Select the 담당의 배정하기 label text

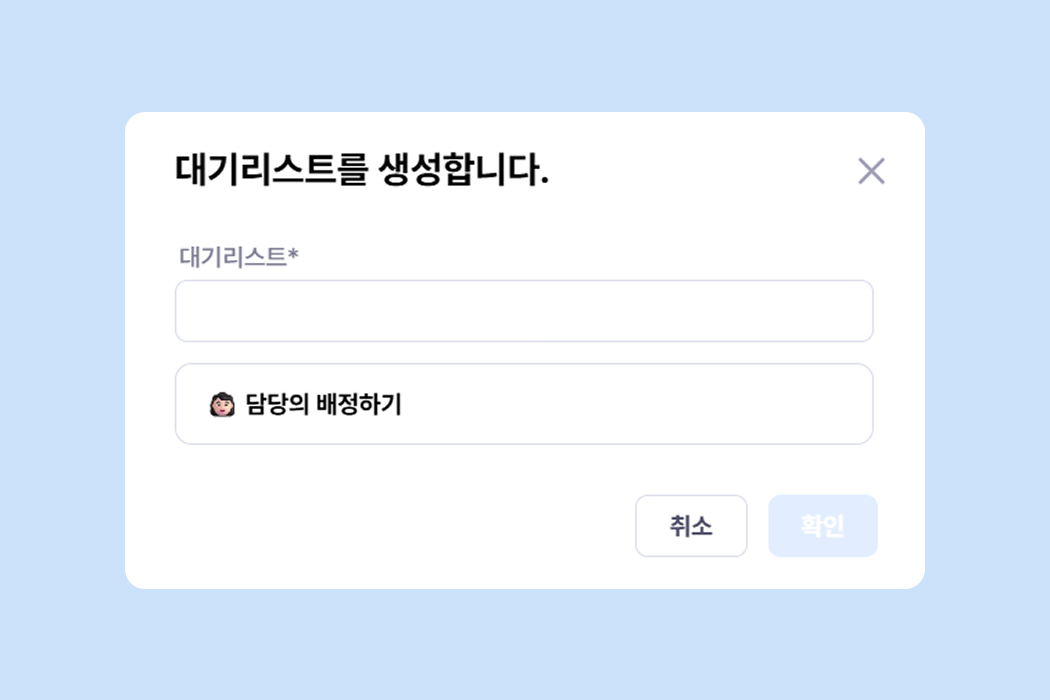(x=323, y=405)
